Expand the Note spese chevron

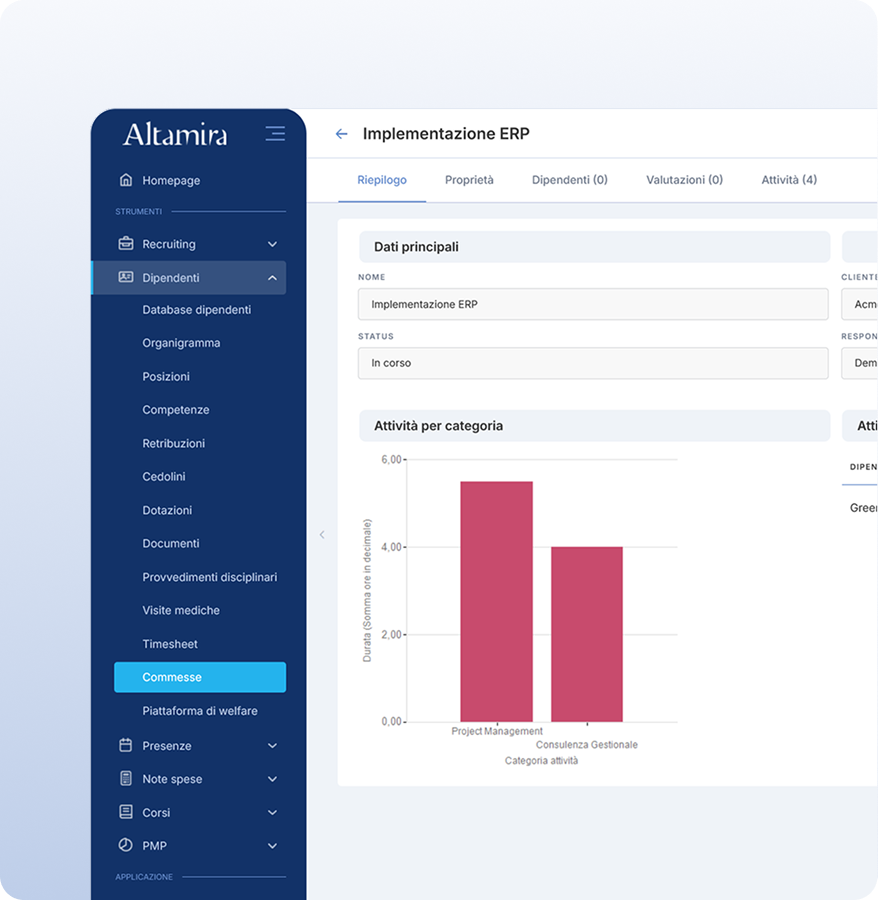tap(273, 779)
